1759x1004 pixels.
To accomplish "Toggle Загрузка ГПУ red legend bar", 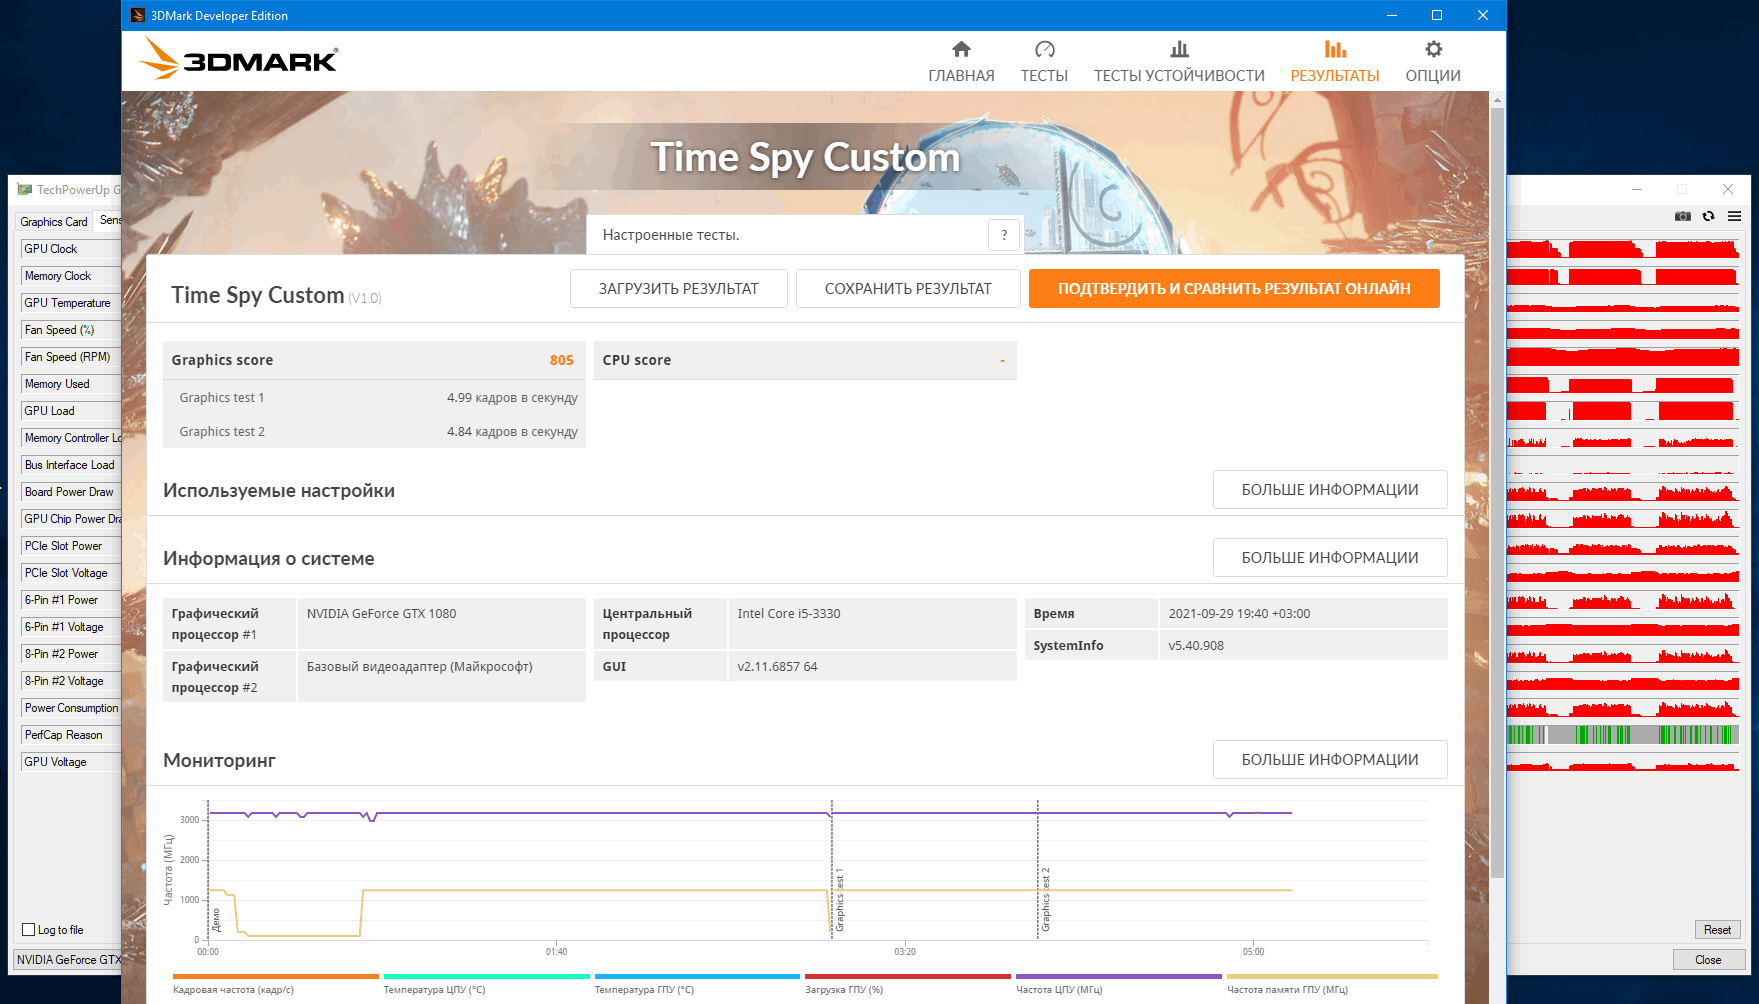I will click(908, 977).
